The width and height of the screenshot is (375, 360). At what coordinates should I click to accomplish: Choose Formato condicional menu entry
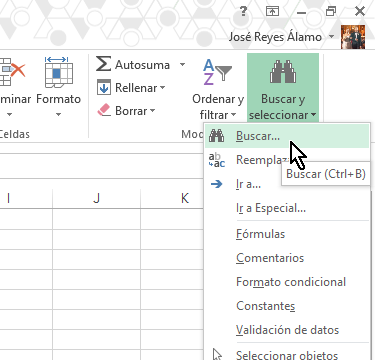coord(287,282)
